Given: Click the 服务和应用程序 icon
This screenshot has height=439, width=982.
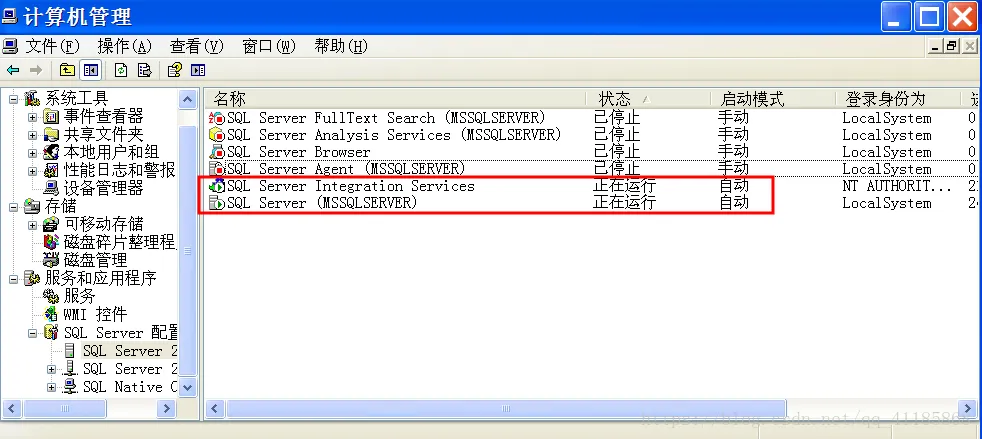Looking at the screenshot, I should [32, 279].
